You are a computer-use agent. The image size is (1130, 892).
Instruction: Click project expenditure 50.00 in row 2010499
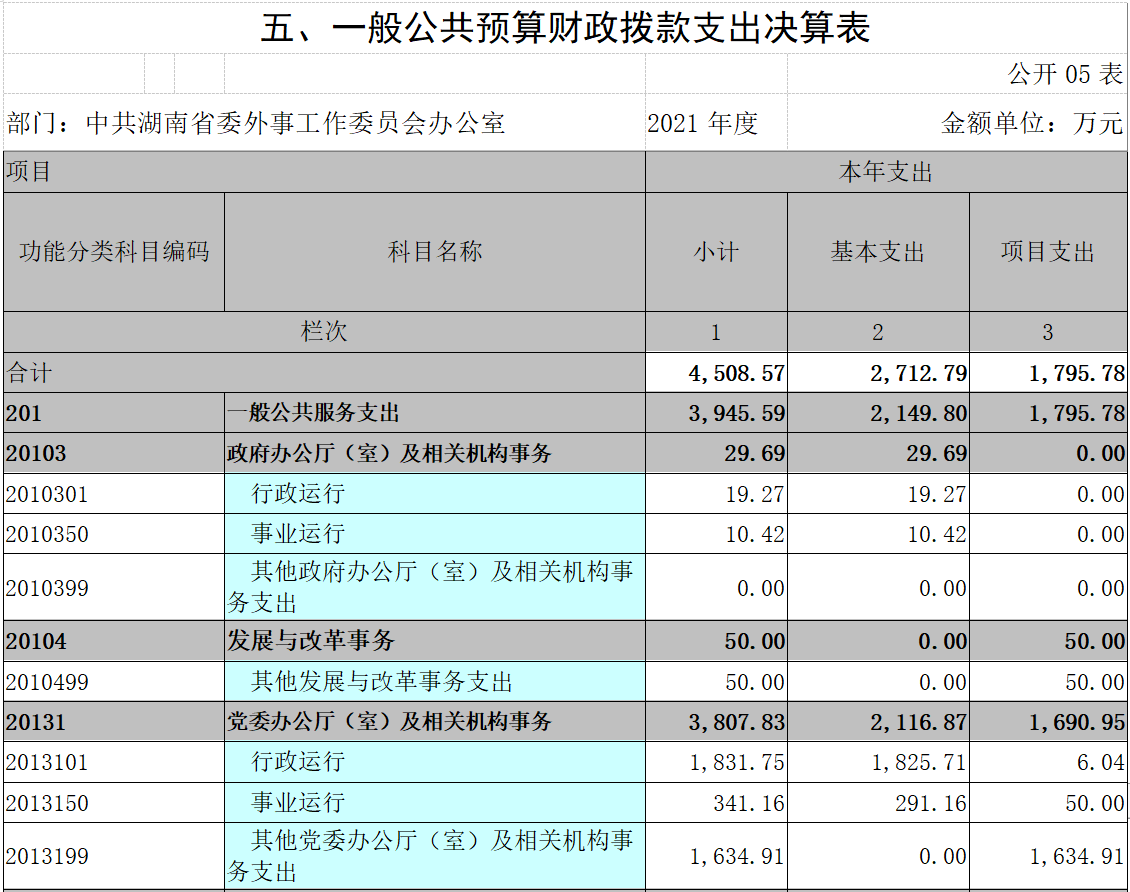coord(1049,682)
